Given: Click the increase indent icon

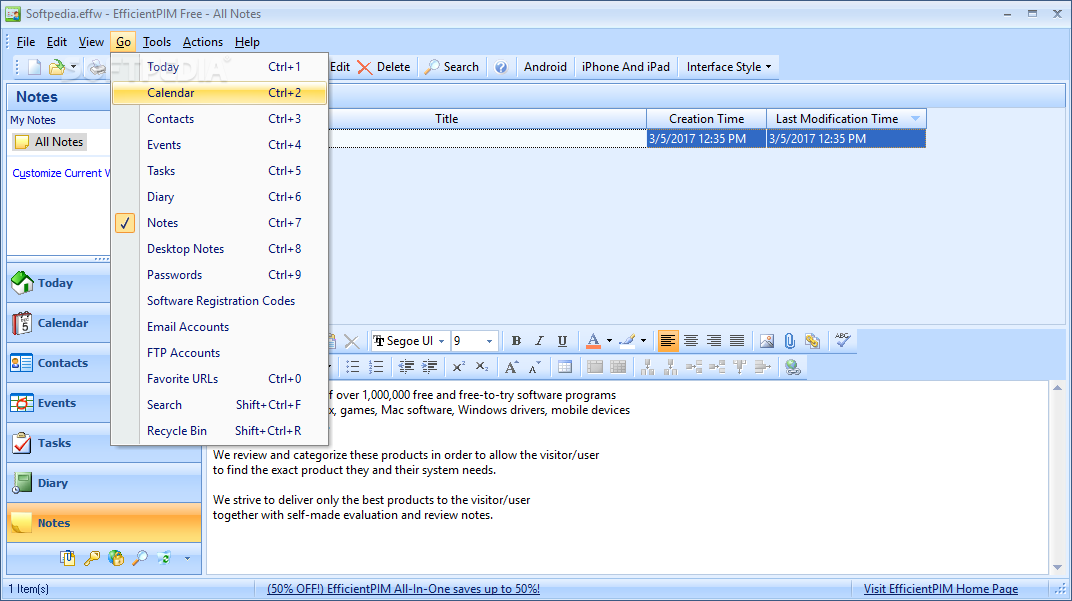Looking at the screenshot, I should coord(429,367).
